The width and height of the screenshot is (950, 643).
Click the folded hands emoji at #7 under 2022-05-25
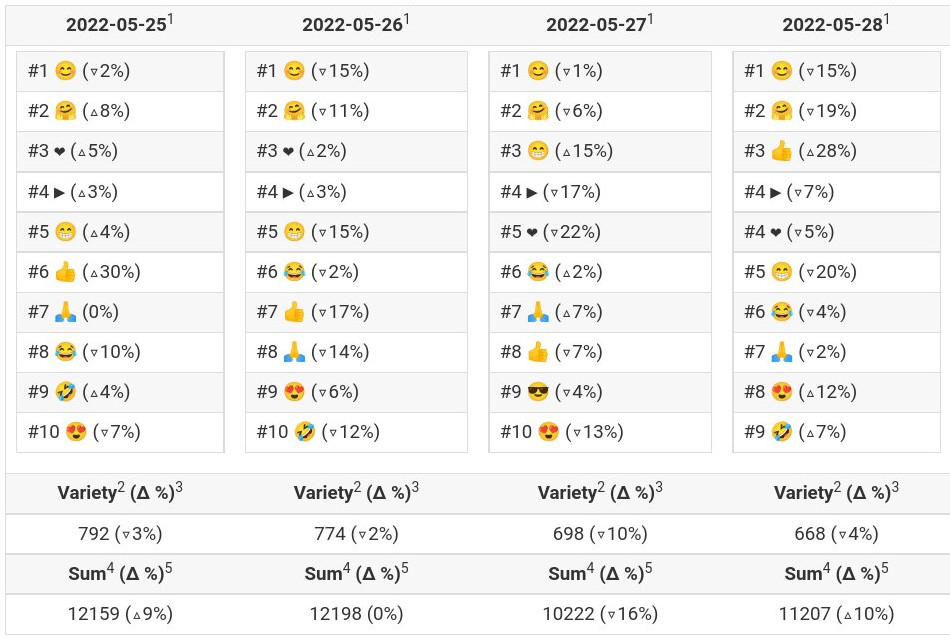65,312
